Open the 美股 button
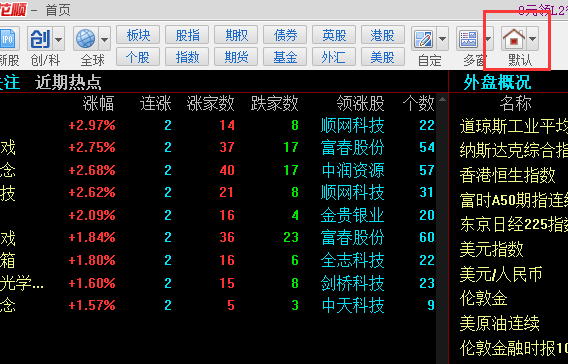568x364 pixels. [383, 57]
